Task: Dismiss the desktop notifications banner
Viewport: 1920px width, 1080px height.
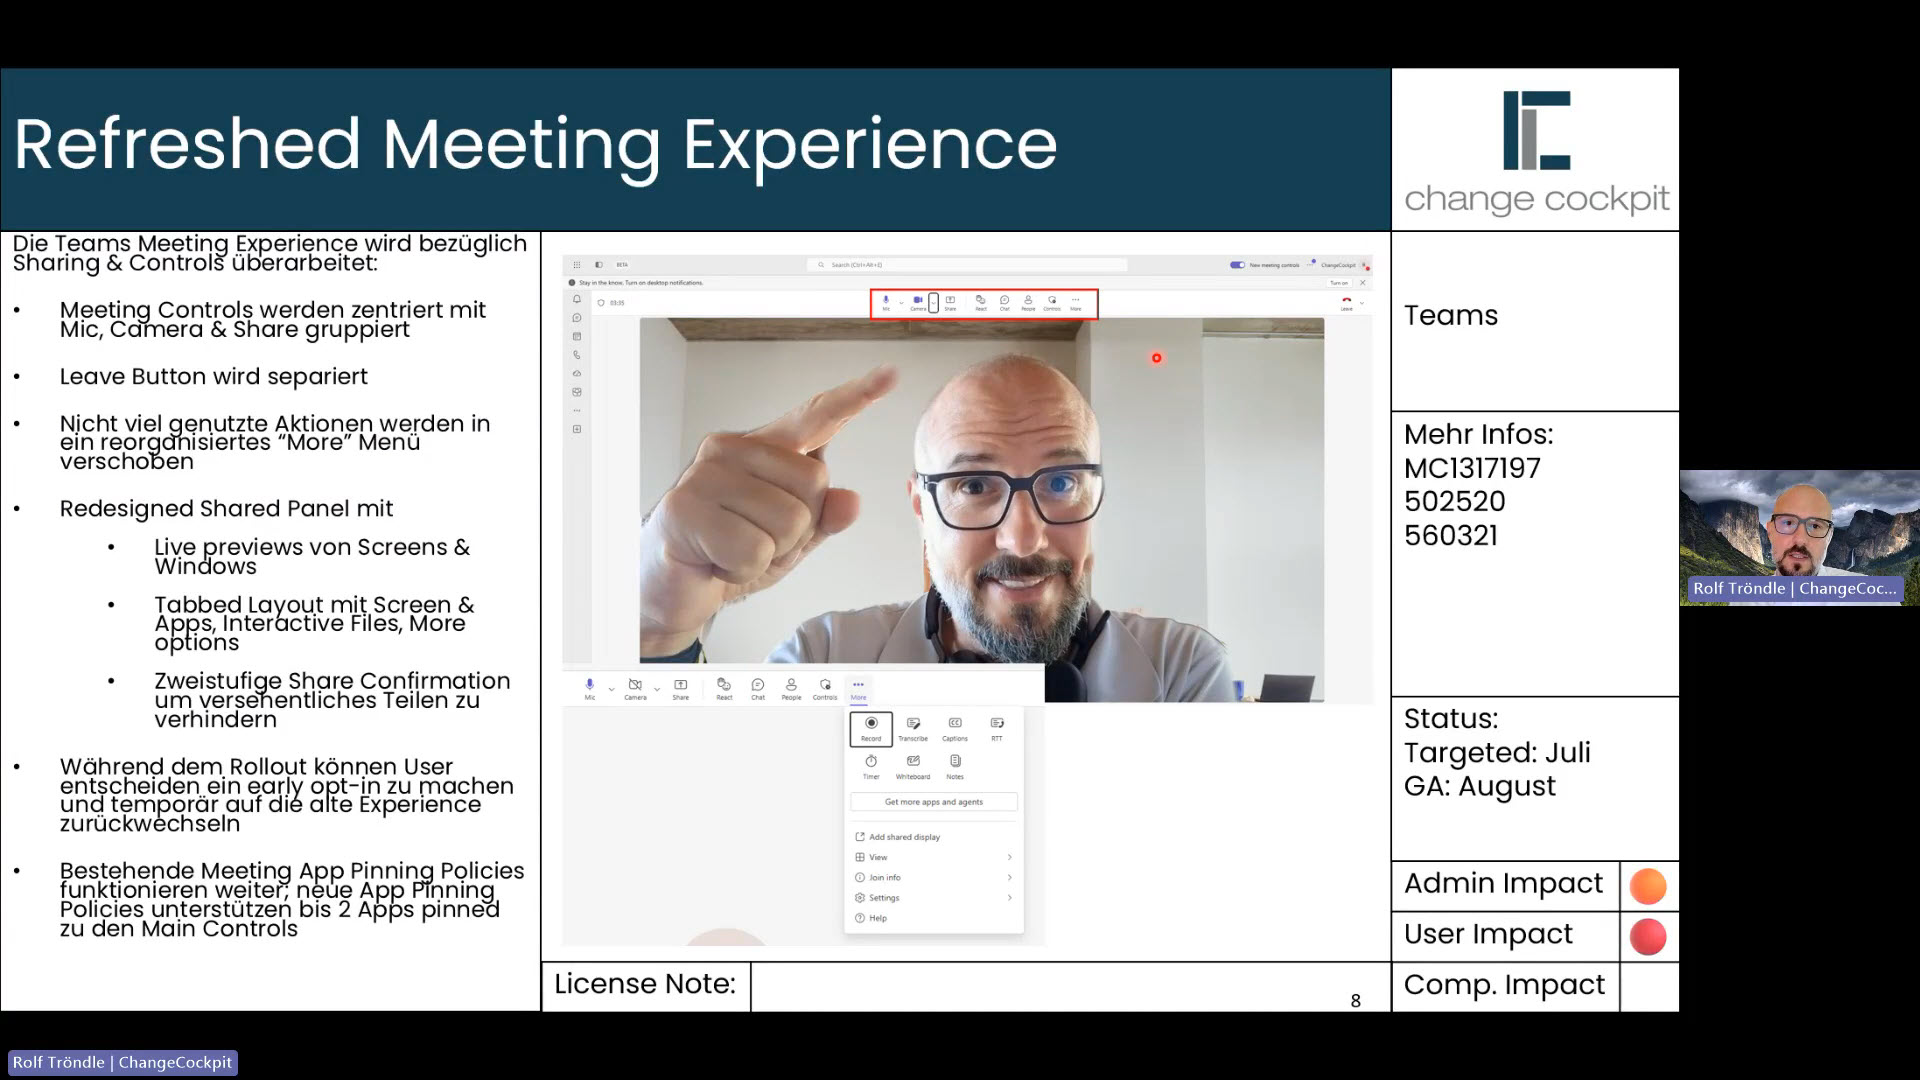Action: tap(1362, 283)
